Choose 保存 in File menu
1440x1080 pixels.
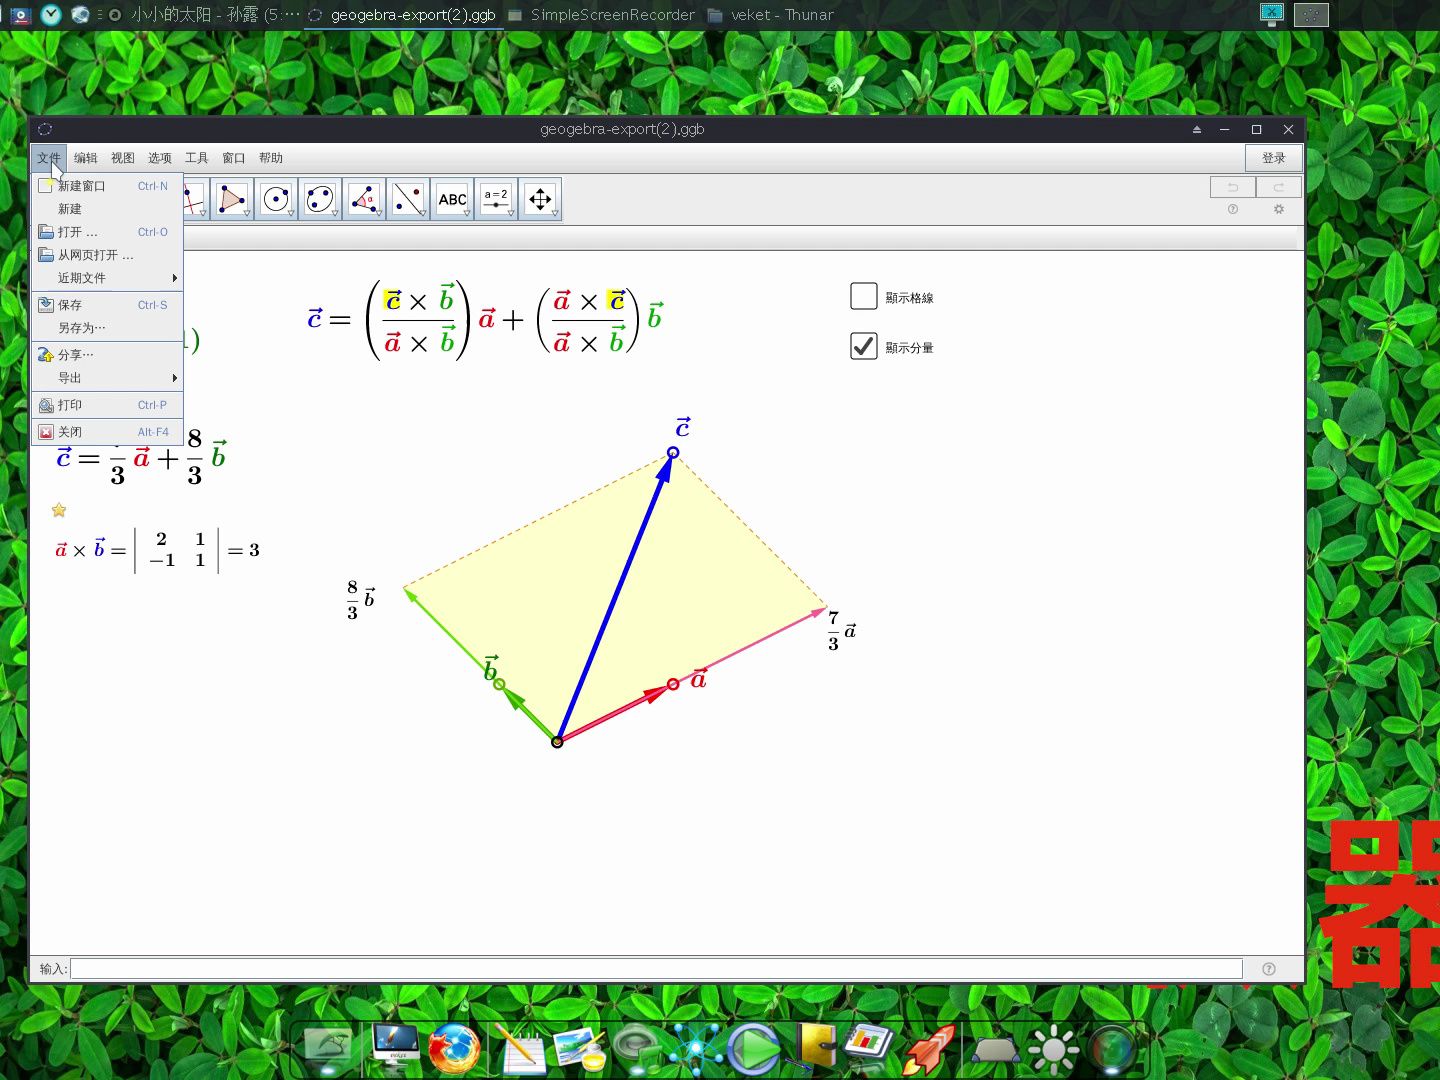click(x=108, y=305)
